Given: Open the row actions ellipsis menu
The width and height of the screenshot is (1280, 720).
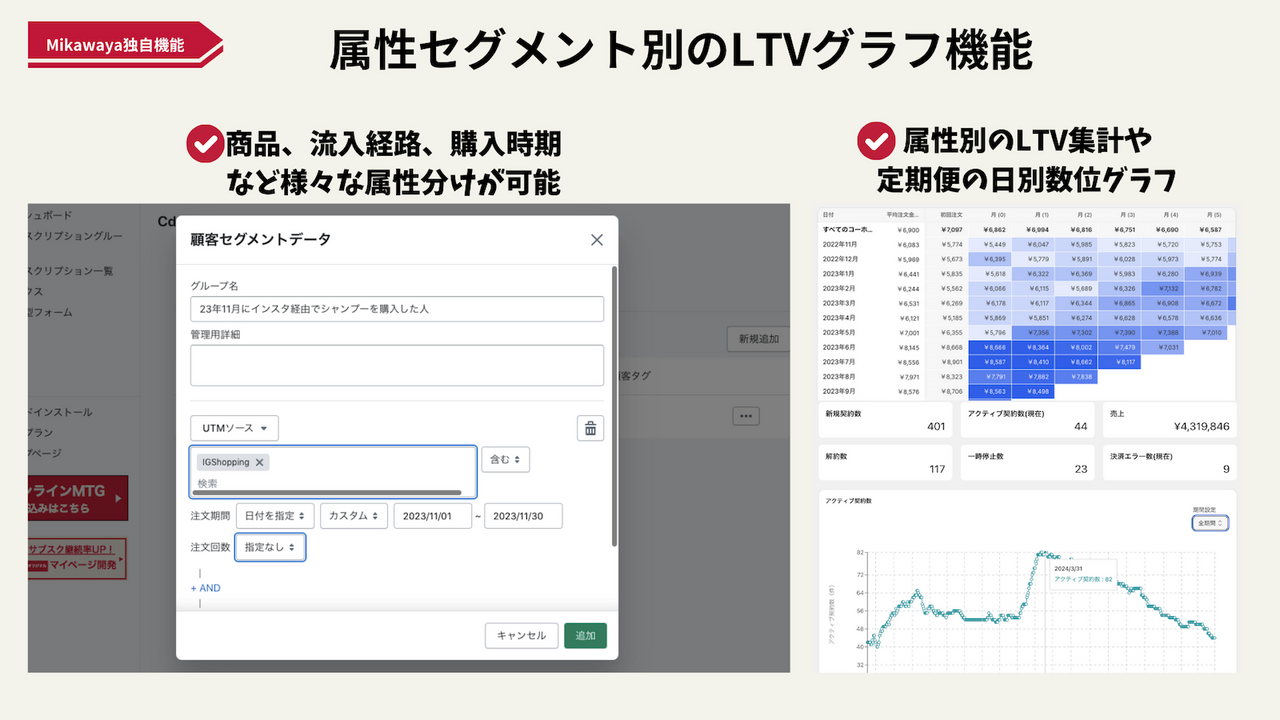Looking at the screenshot, I should click(746, 415).
